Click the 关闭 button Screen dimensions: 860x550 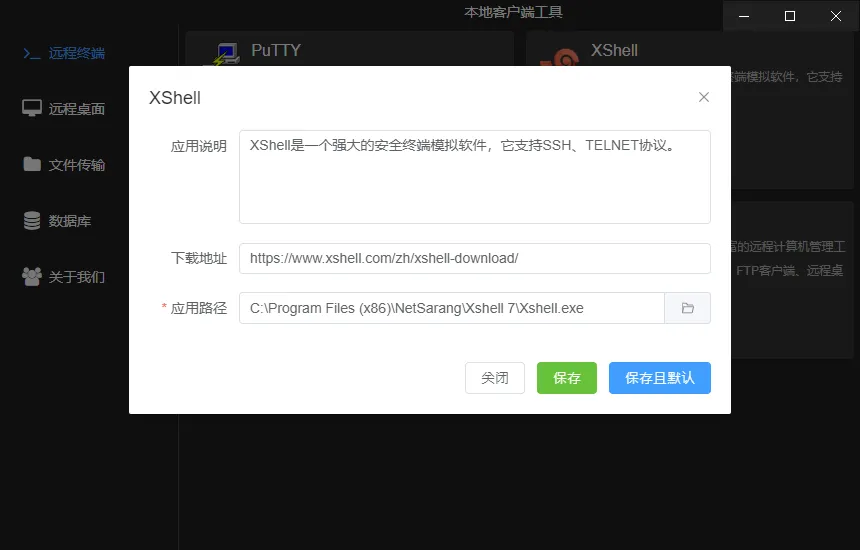[x=495, y=378]
